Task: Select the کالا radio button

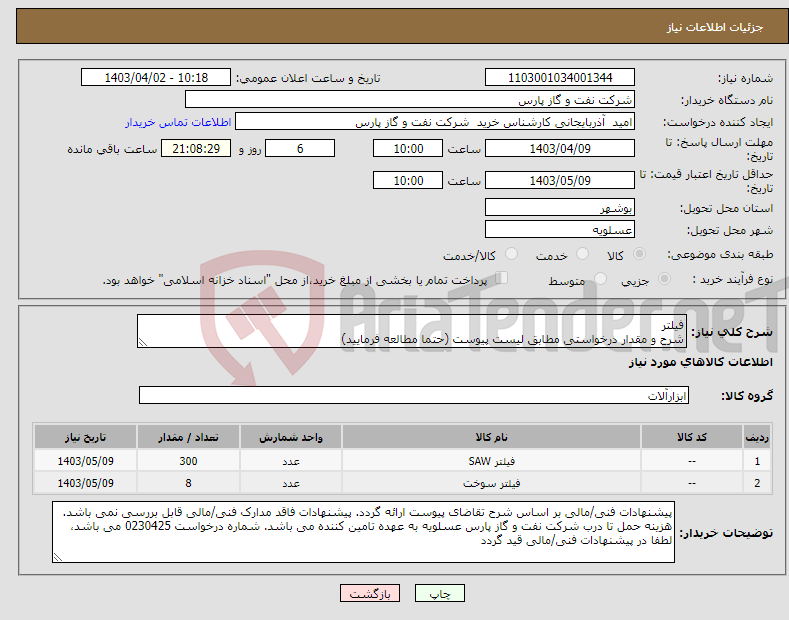Action: tap(639, 254)
